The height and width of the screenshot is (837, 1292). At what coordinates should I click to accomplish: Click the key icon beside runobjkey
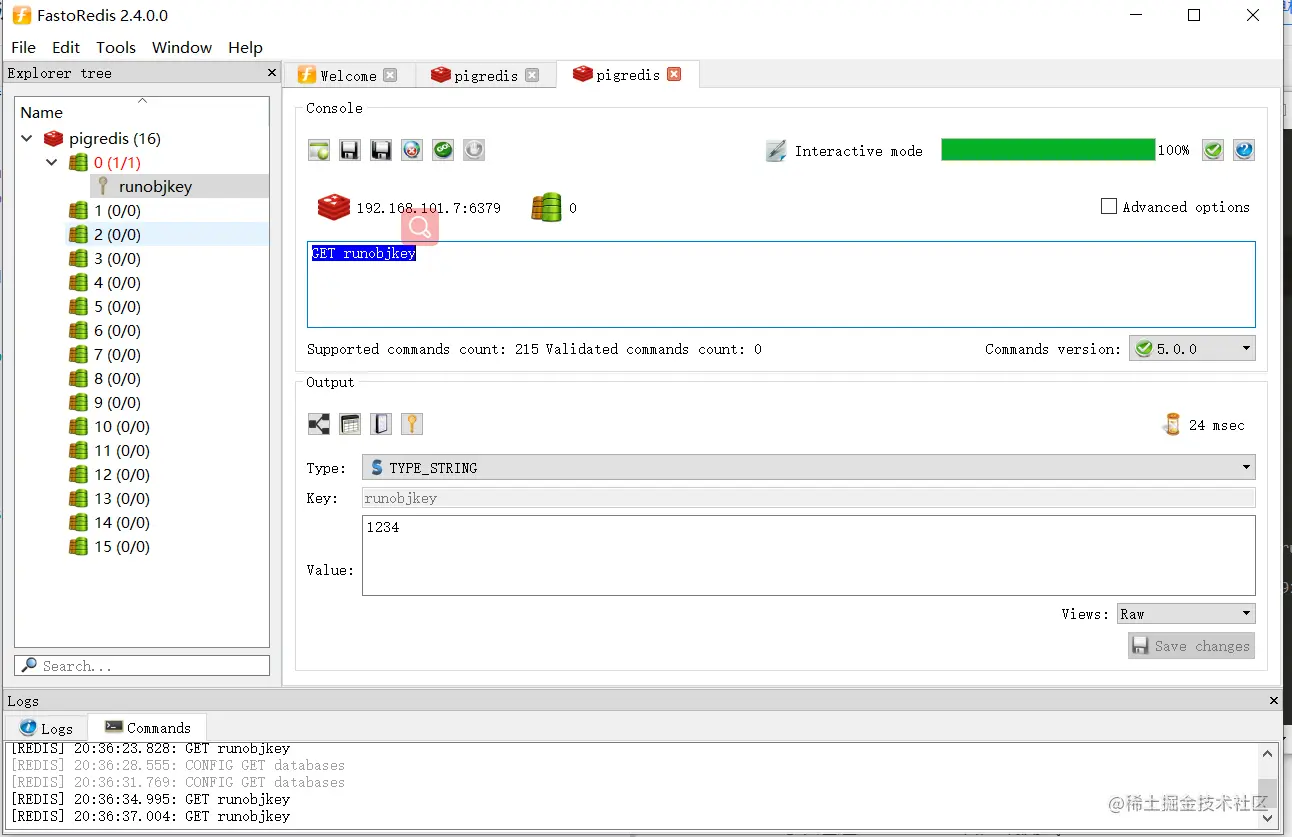[x=102, y=186]
